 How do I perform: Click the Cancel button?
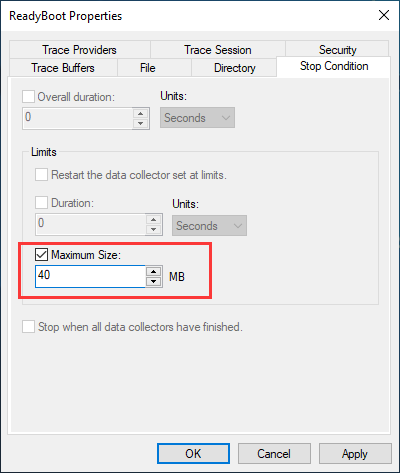click(274, 453)
